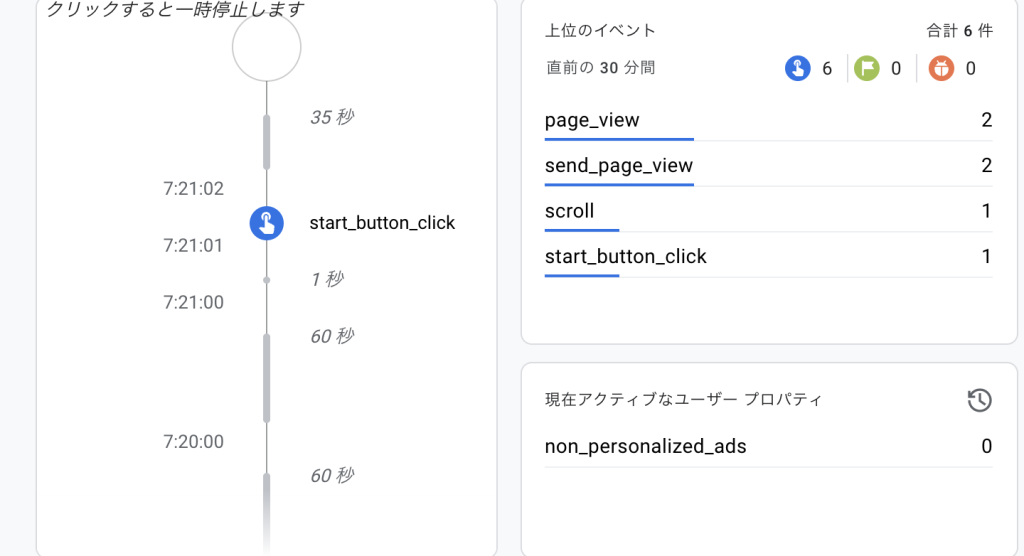The height and width of the screenshot is (556, 1024).
Task: Select start_button_click in top events list
Action: (625, 257)
